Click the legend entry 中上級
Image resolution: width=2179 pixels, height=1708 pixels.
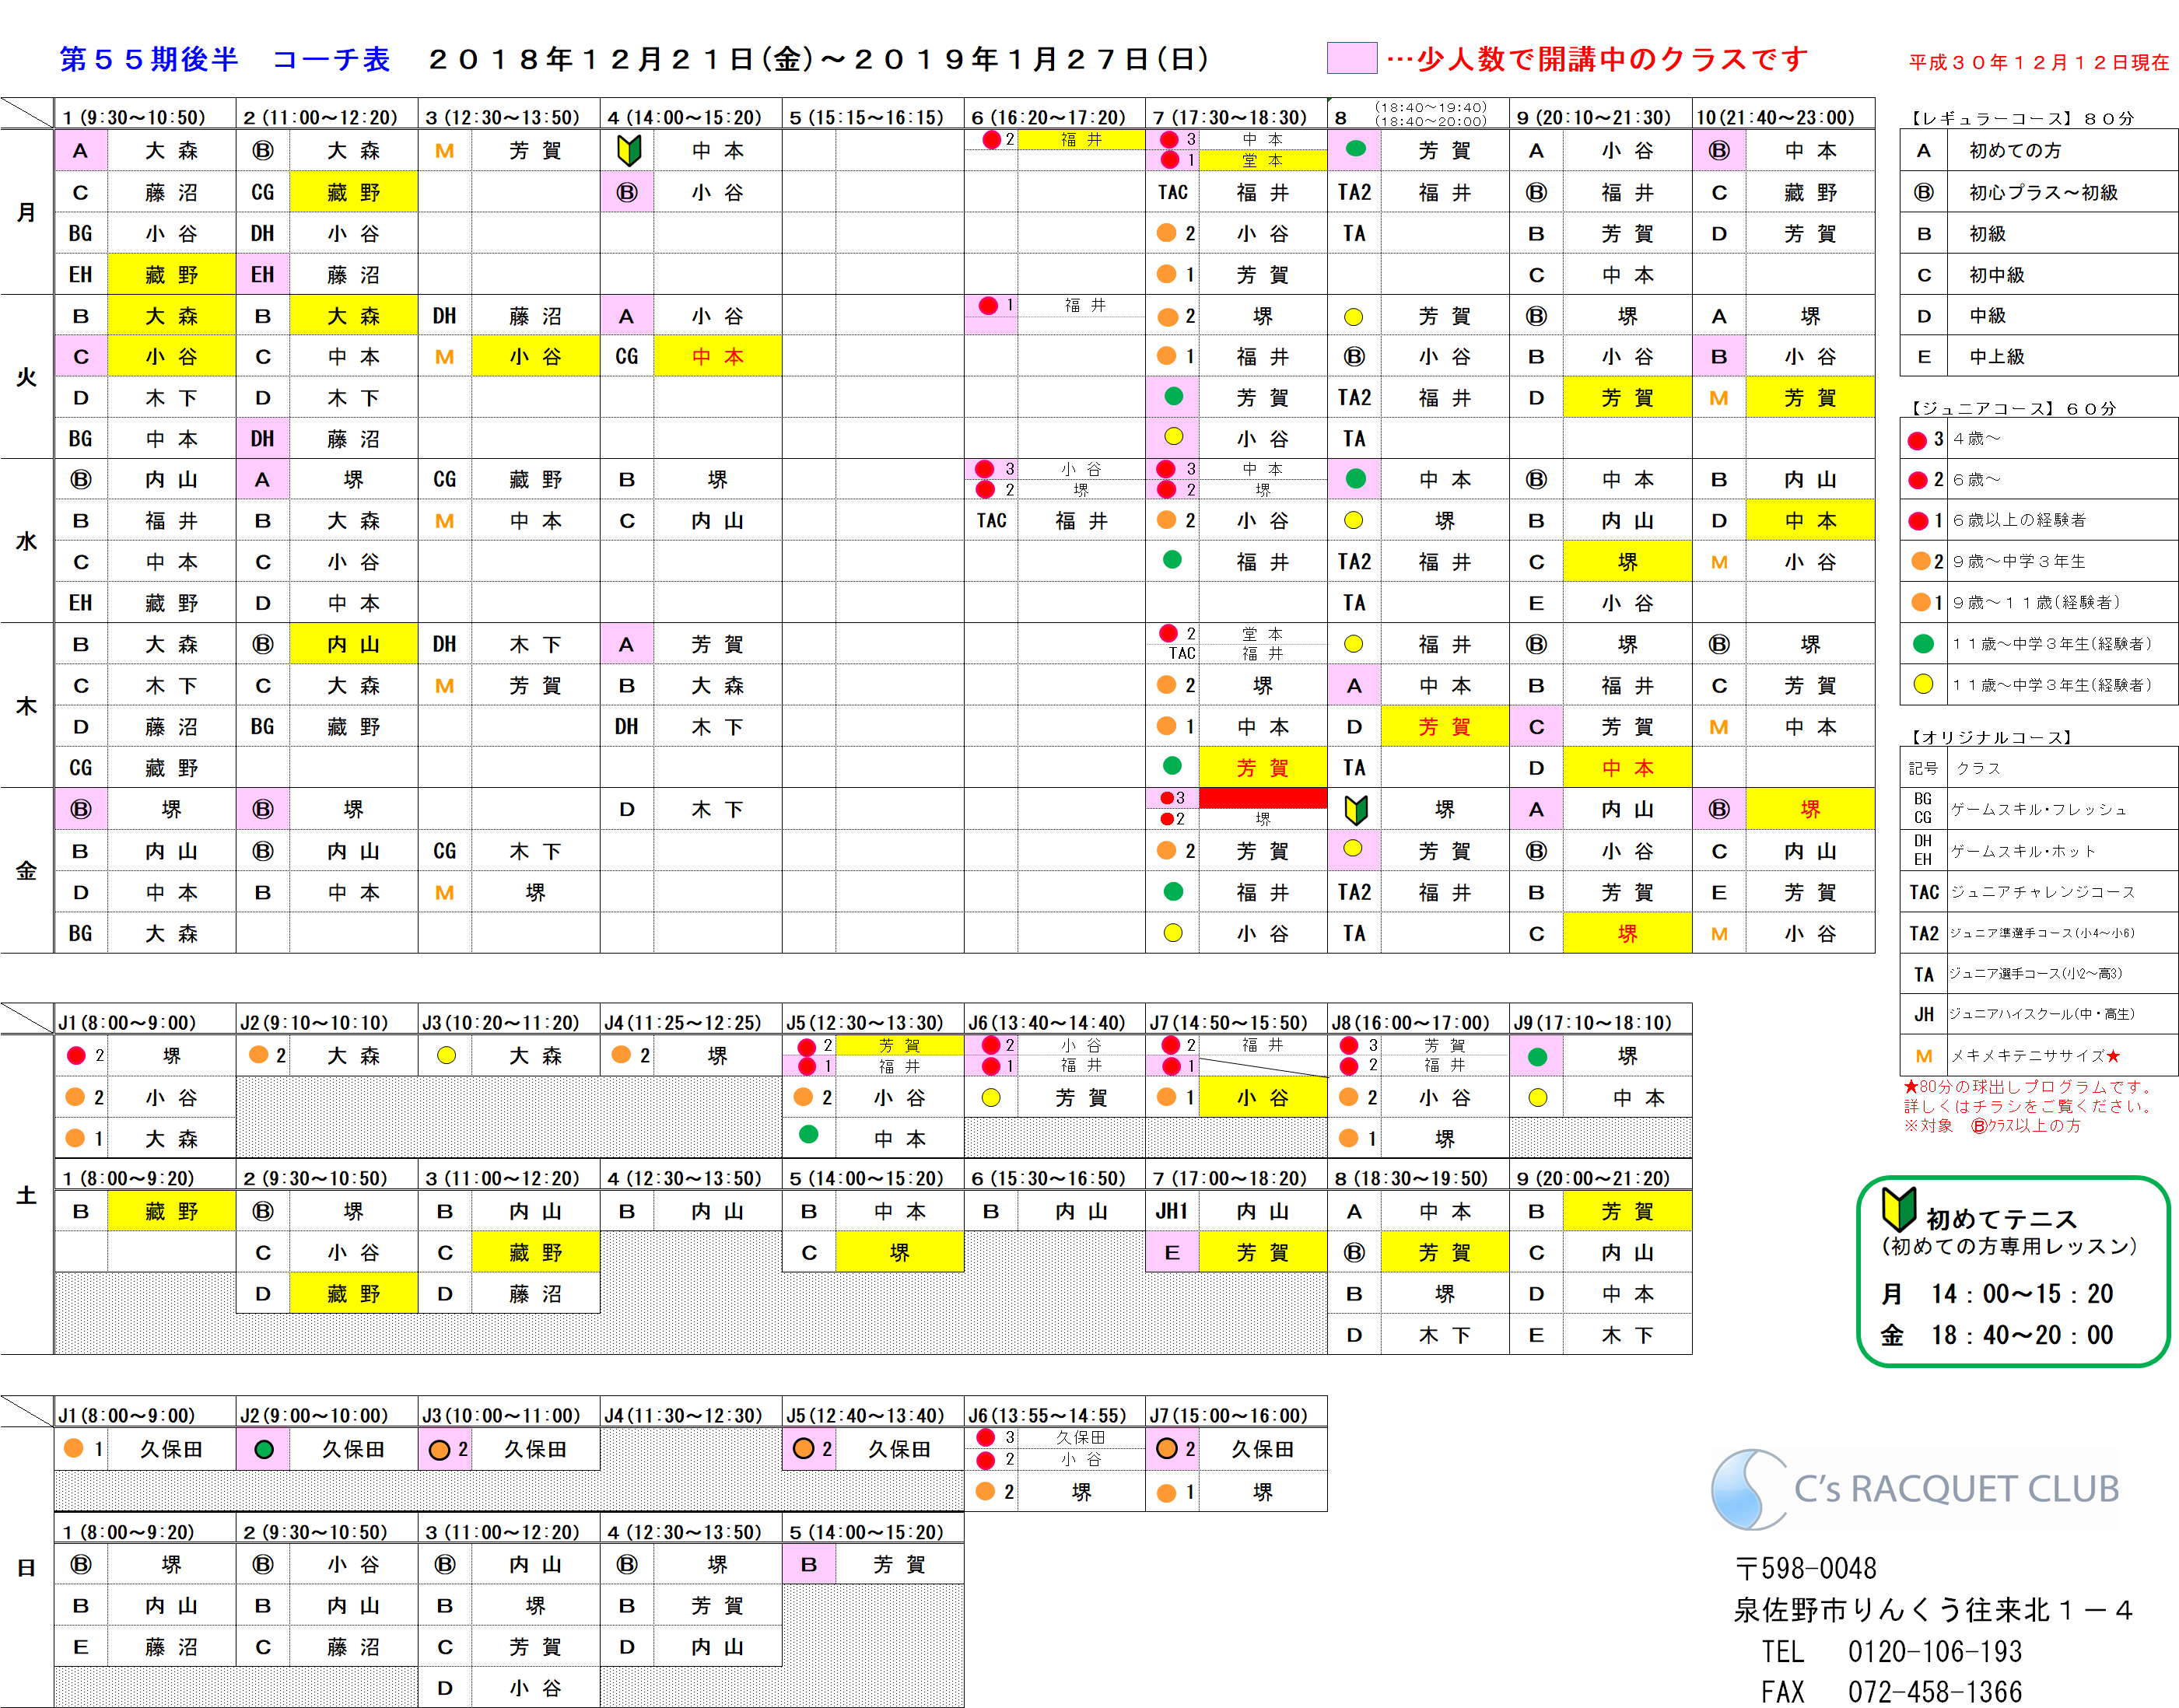point(1996,357)
